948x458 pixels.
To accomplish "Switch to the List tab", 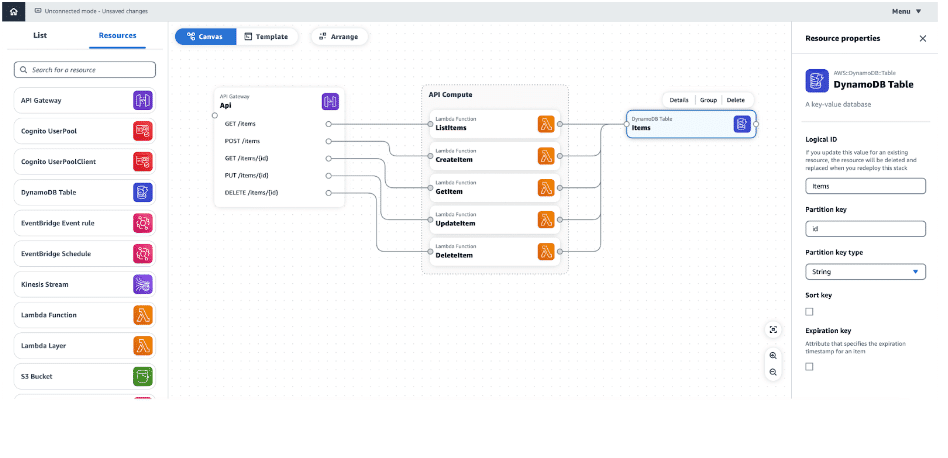I will click(40, 35).
